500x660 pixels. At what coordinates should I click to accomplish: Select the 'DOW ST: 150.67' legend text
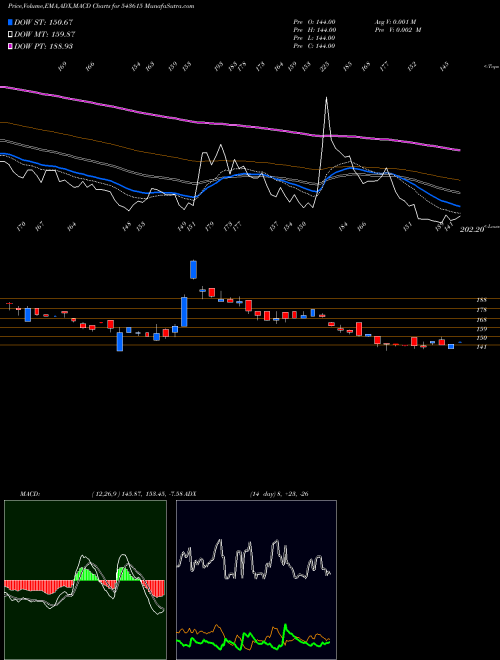point(43,22)
